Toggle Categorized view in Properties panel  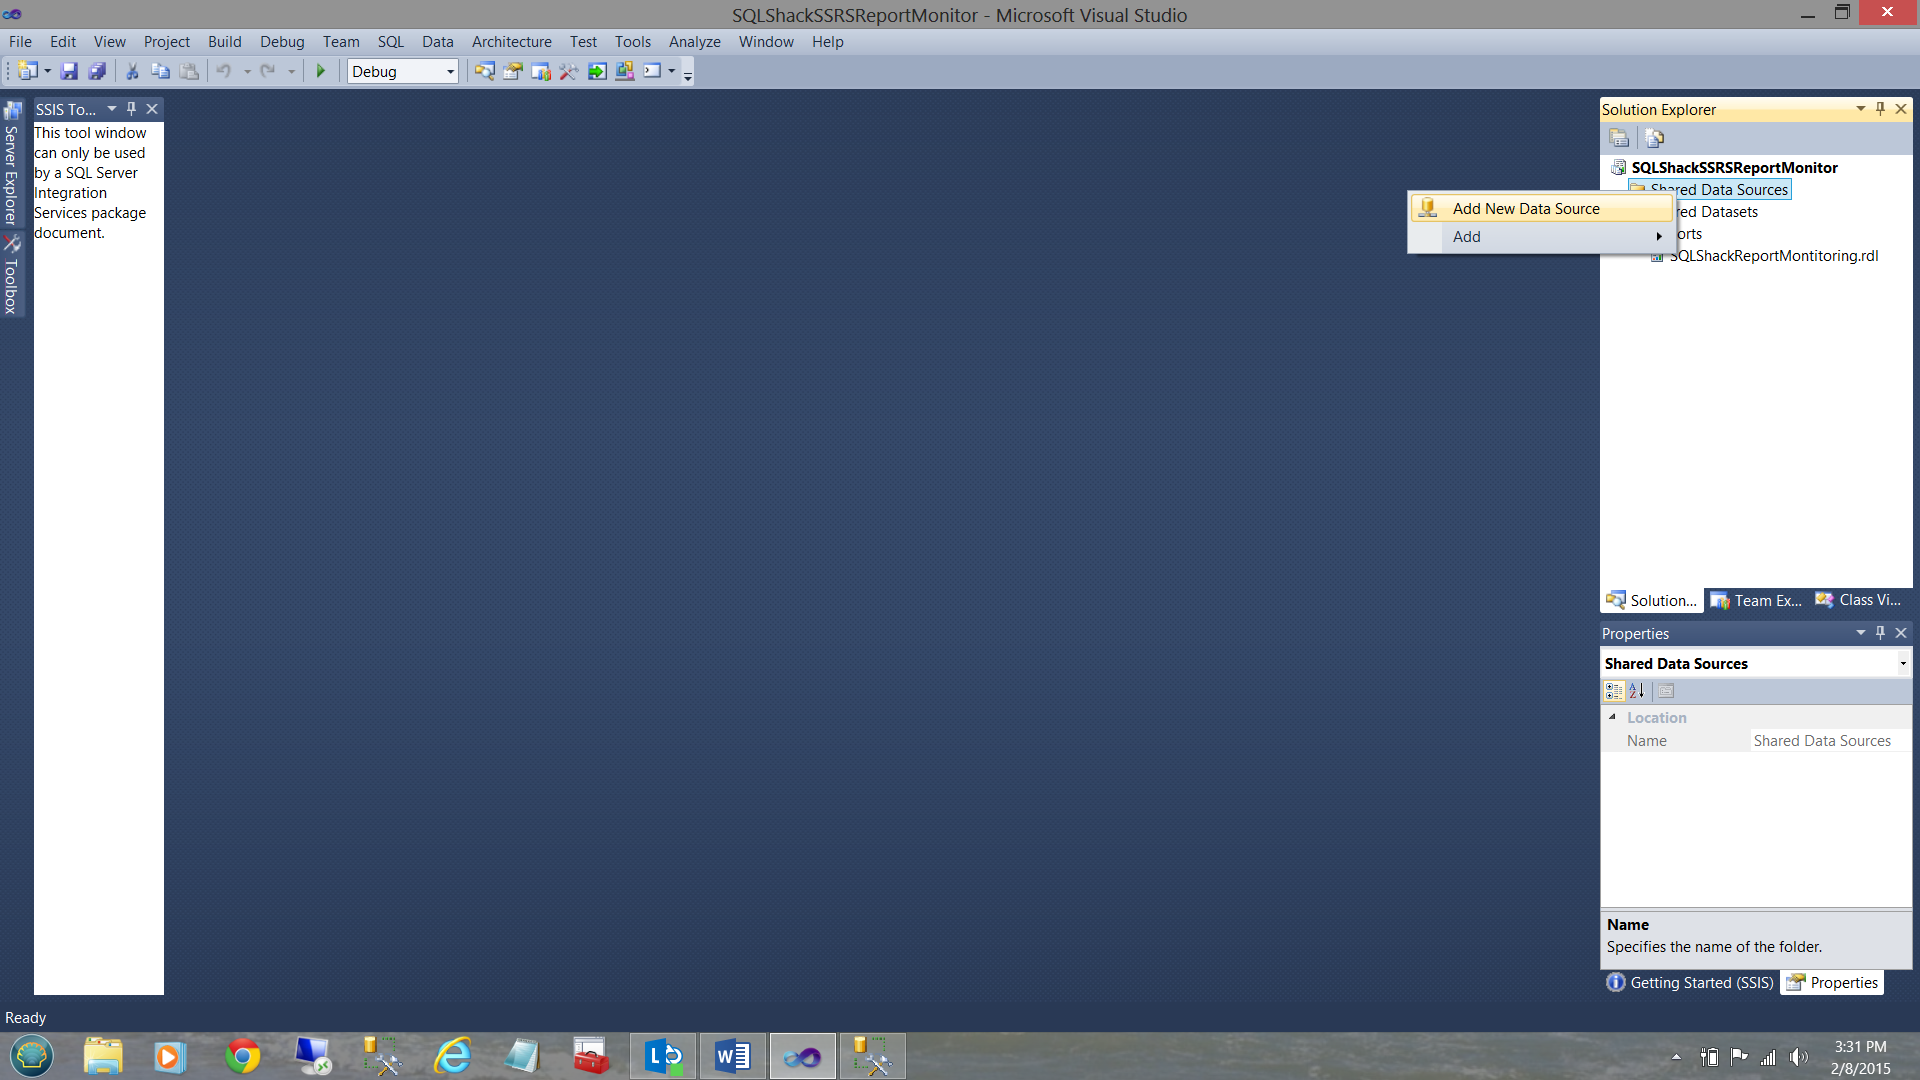1613,691
